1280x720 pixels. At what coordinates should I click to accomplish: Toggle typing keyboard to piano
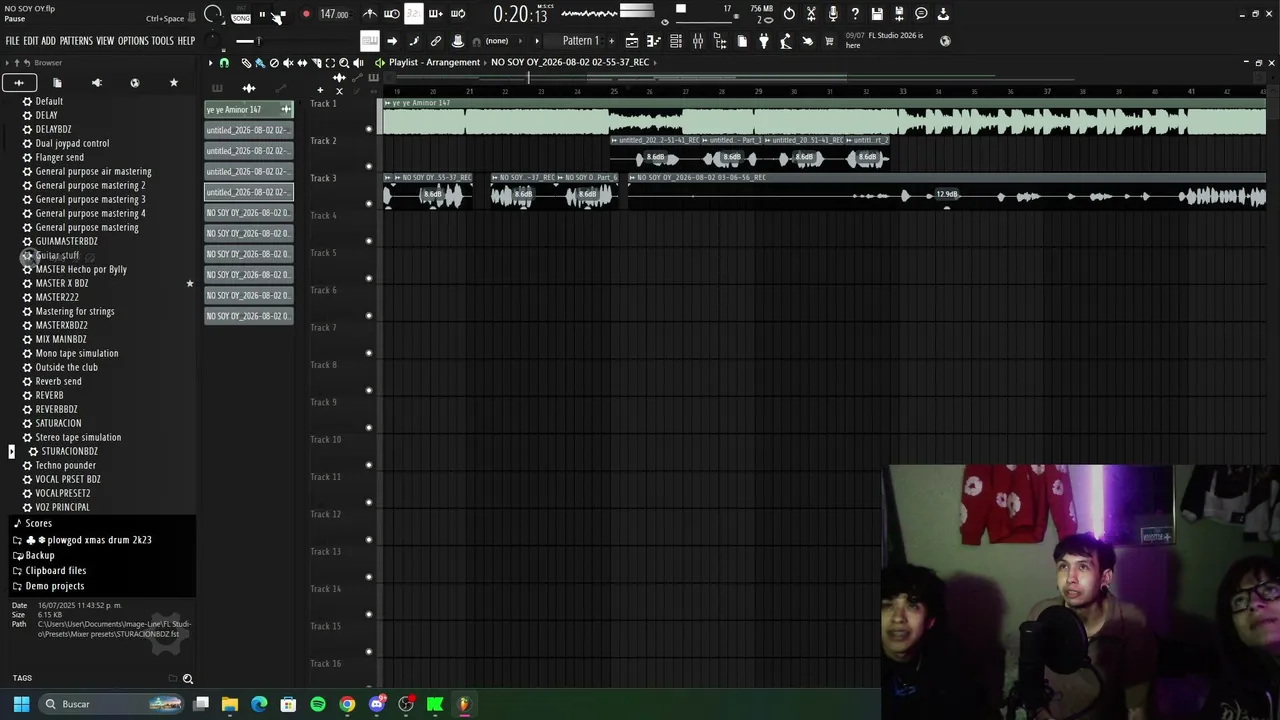[x=370, y=41]
